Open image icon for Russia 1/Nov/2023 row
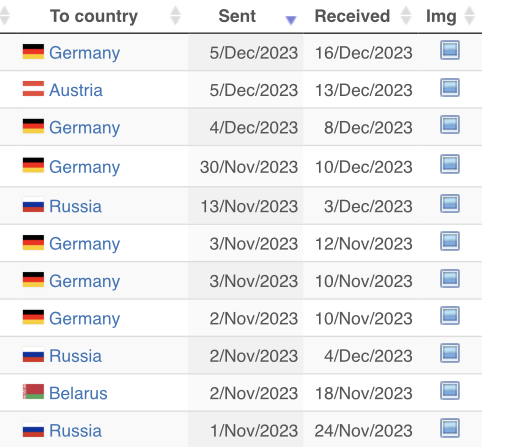Screen dimensions: 506x447 coord(450,428)
